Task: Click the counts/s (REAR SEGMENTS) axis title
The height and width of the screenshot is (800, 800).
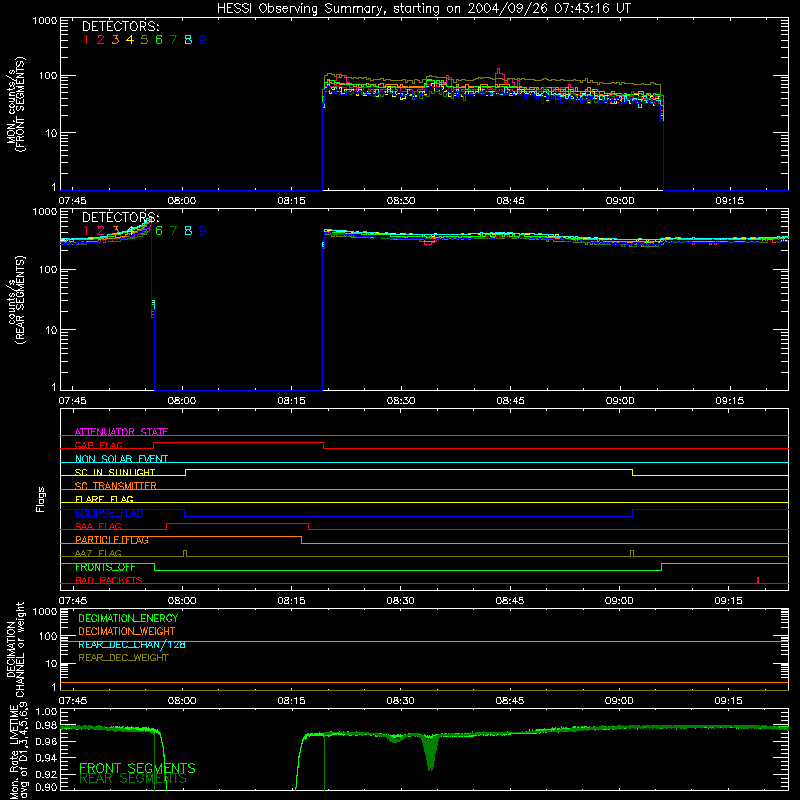Action: pos(15,299)
